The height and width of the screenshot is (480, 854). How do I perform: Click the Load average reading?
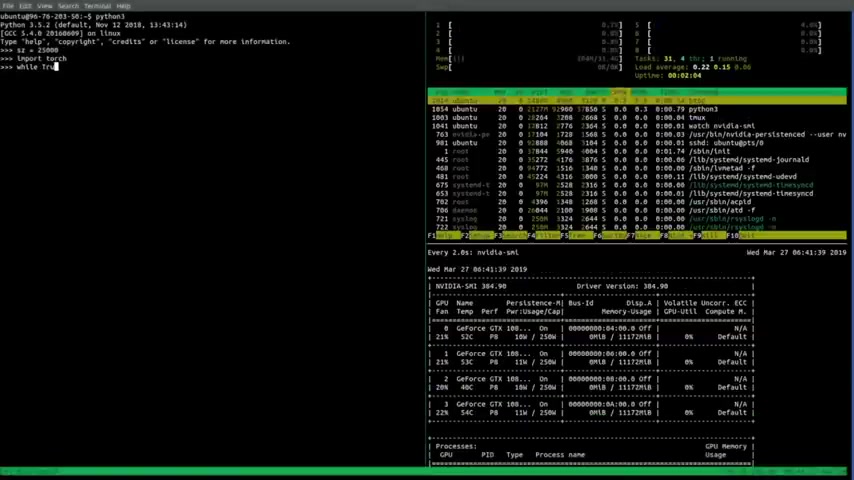click(693, 67)
